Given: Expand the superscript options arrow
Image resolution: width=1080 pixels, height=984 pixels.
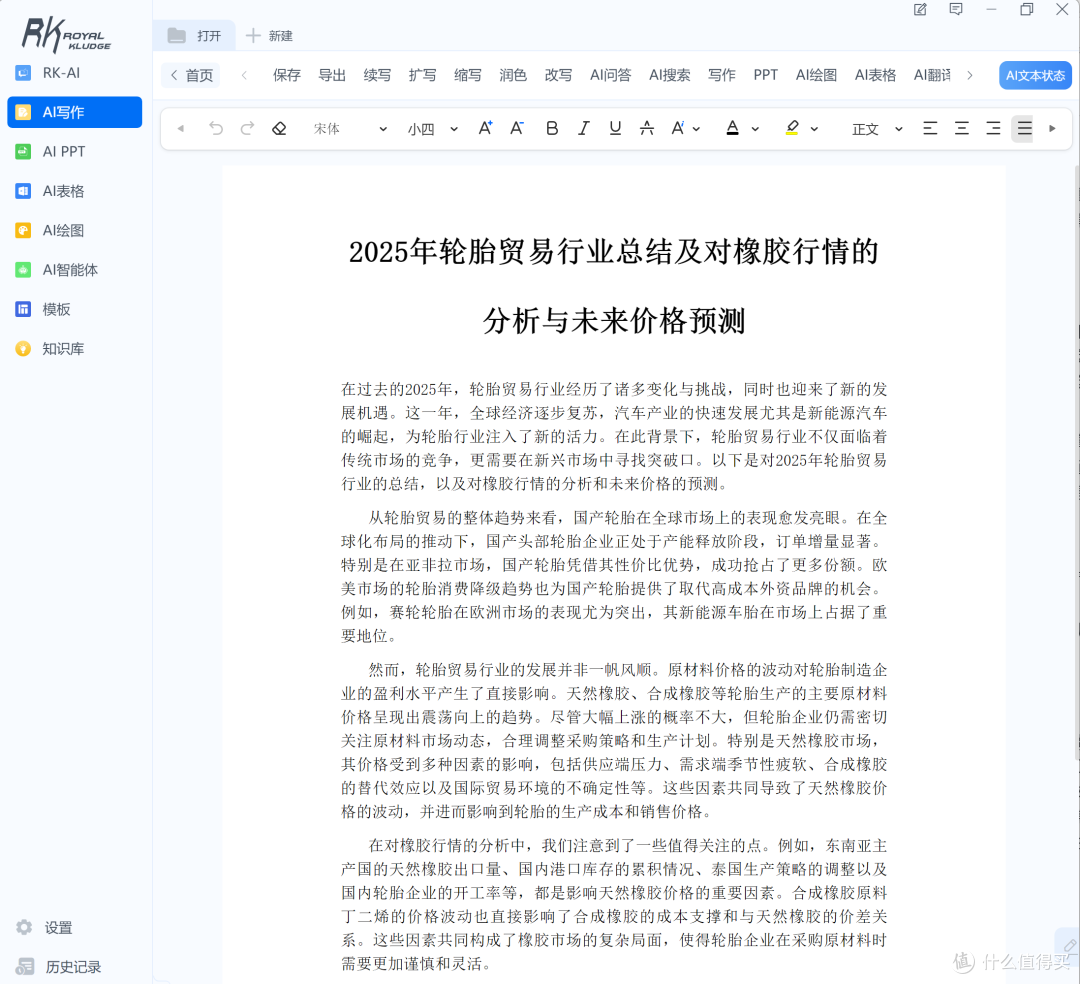Looking at the screenshot, I should [696, 129].
